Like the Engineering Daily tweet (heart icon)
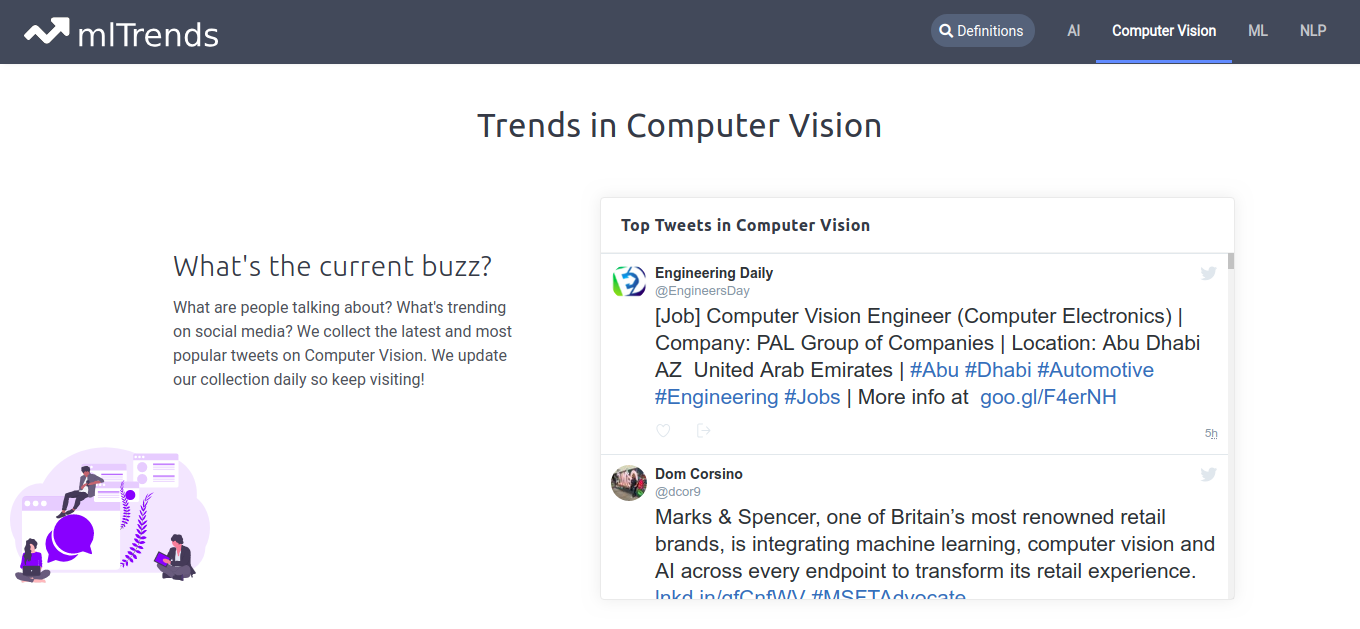The height and width of the screenshot is (629, 1360). click(663, 431)
